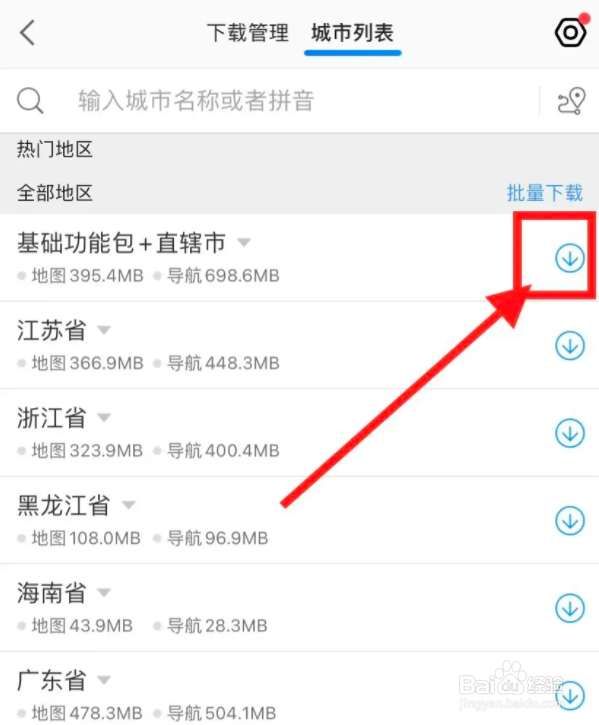Download the 黑龙江省 offline map
Screen dimensions: 599x725
tap(569, 521)
